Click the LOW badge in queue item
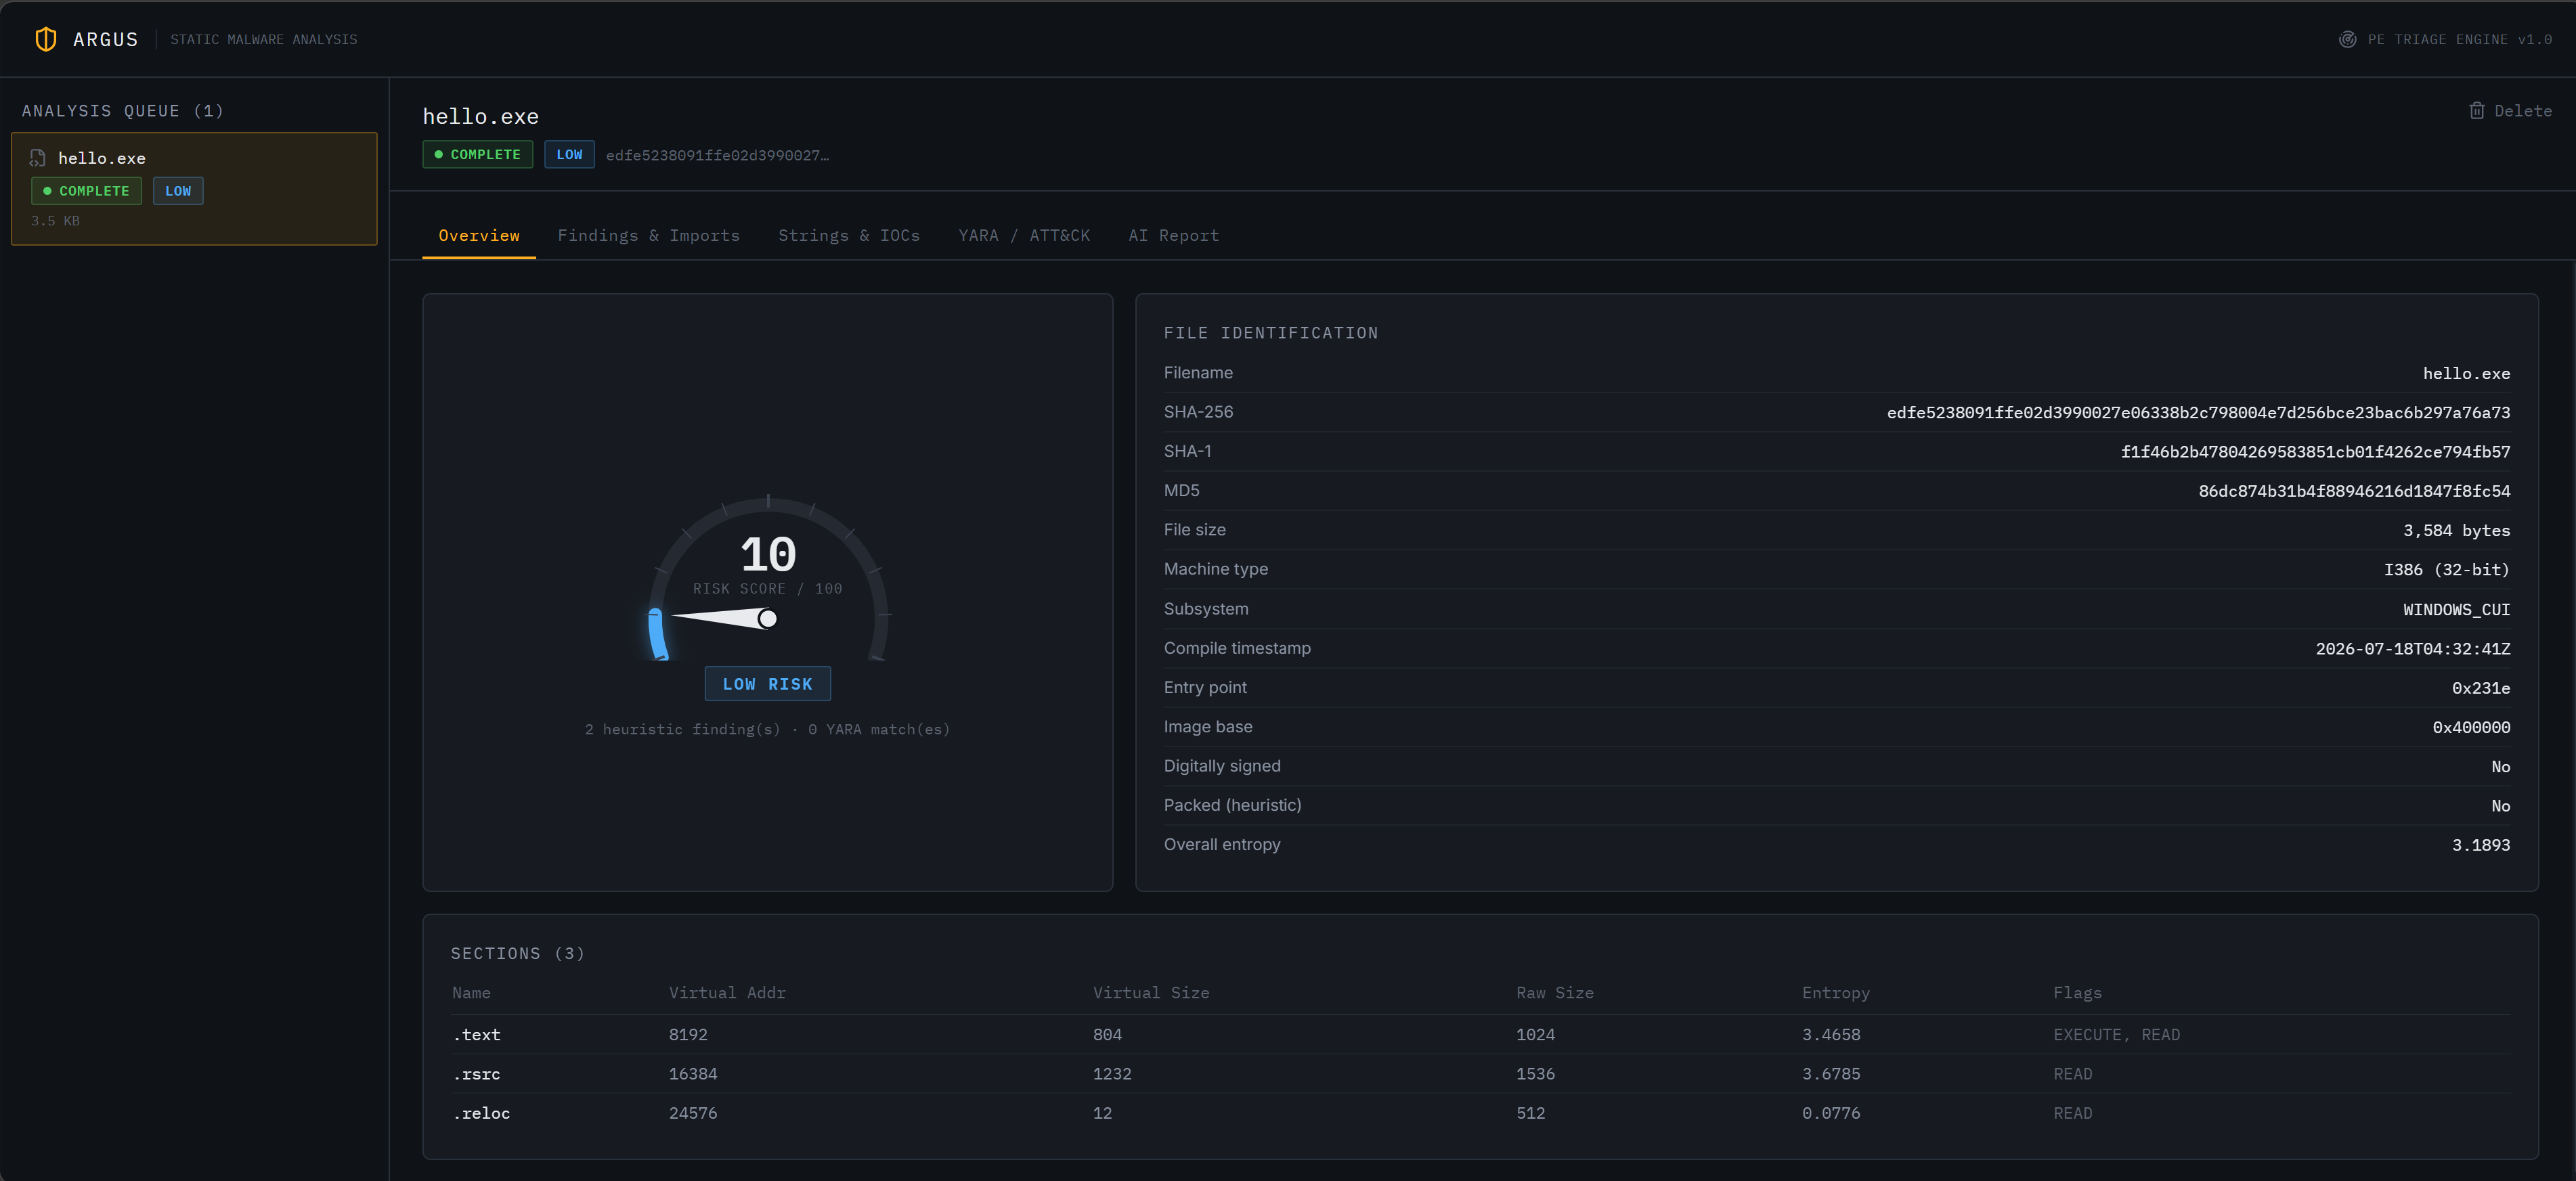 (178, 191)
